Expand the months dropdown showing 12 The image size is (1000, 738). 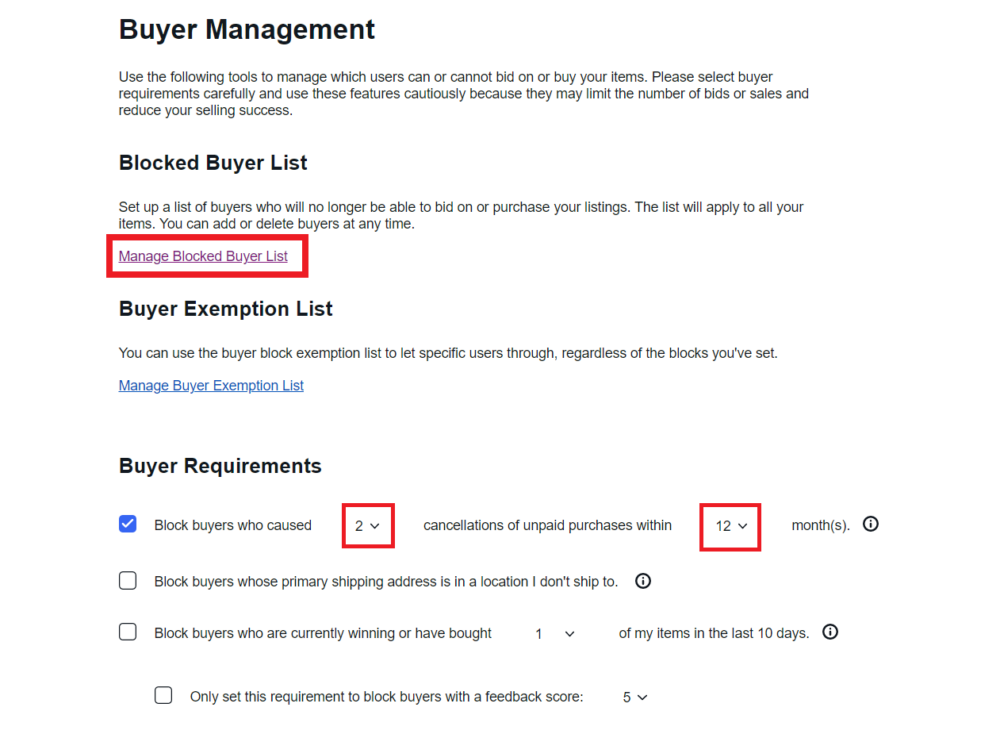pyautogui.click(x=730, y=524)
